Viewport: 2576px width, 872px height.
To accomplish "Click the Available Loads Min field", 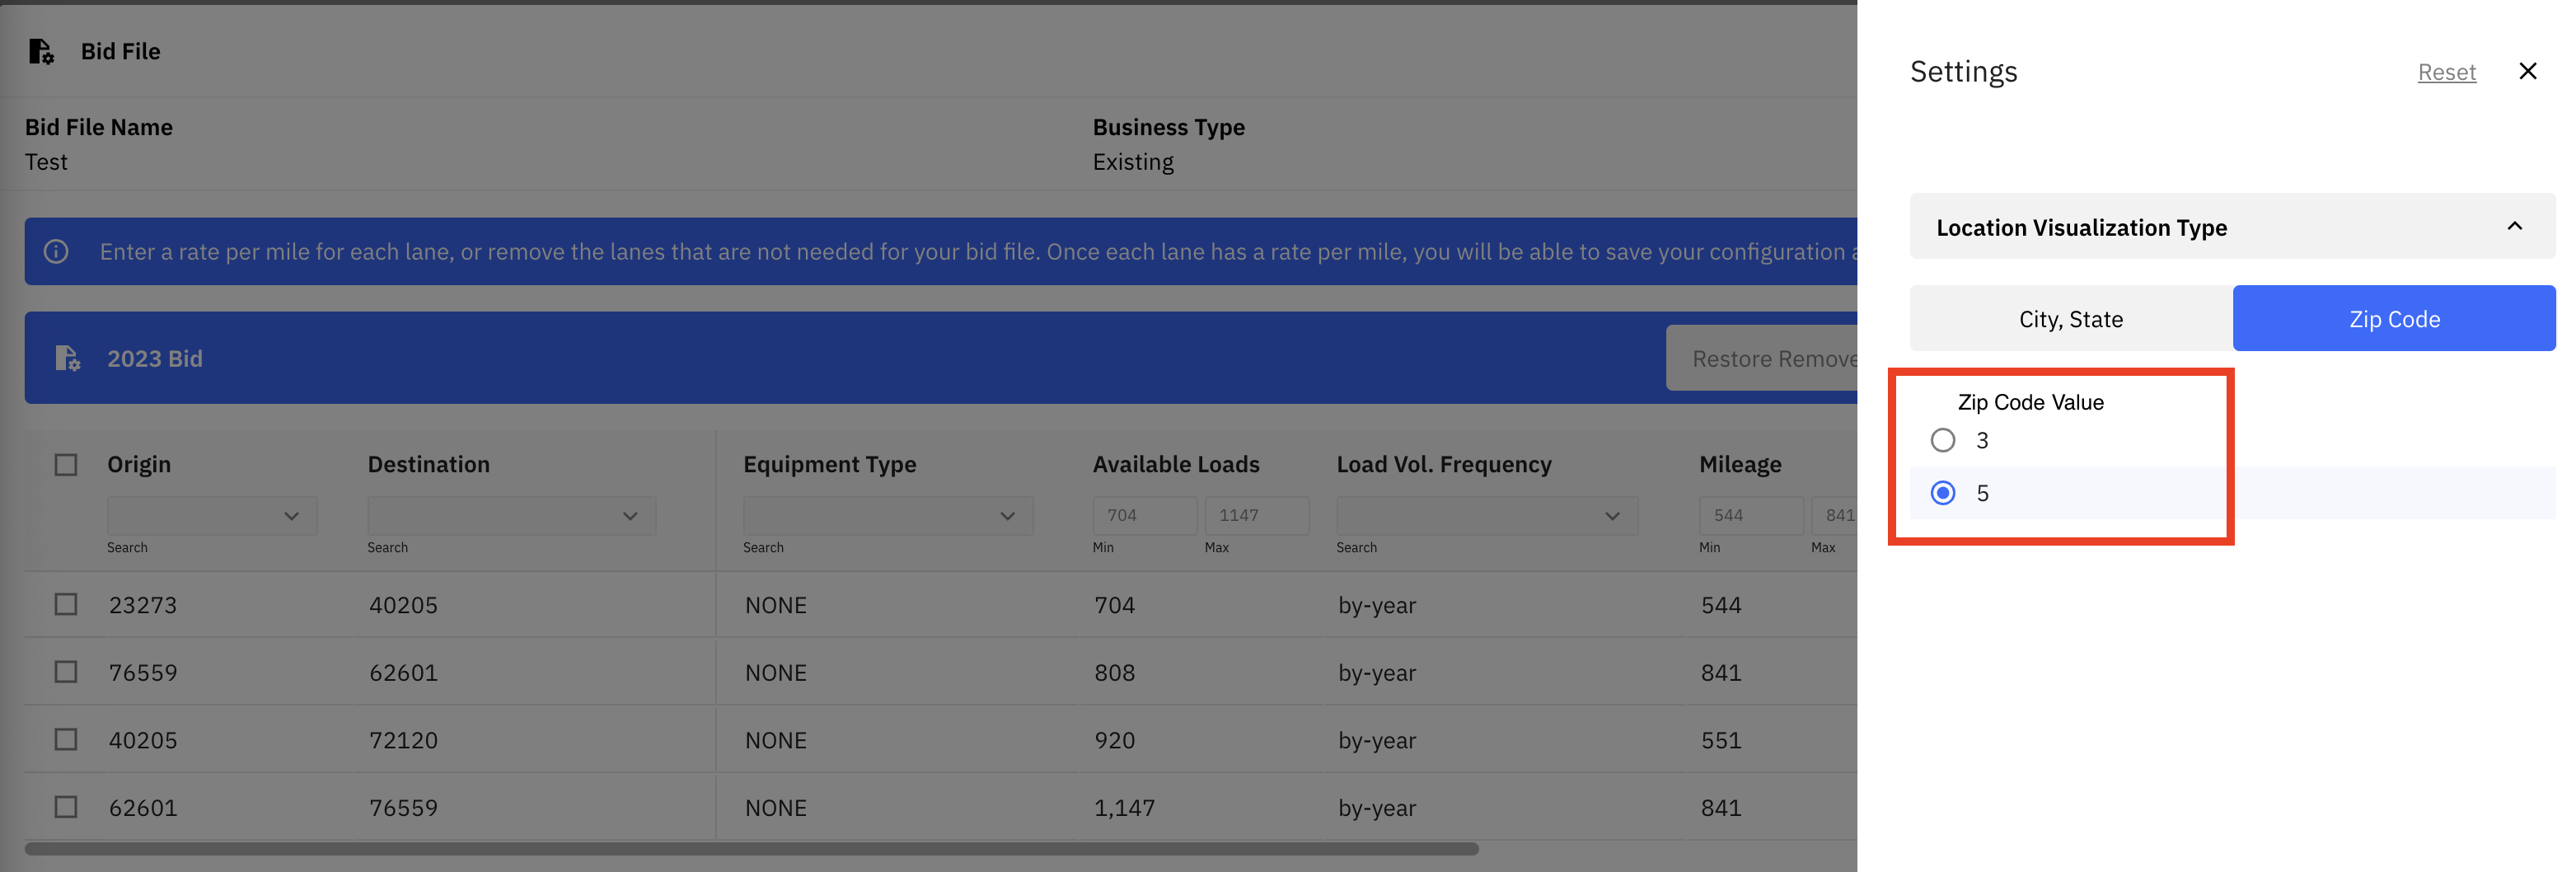I will [x=1144, y=516].
